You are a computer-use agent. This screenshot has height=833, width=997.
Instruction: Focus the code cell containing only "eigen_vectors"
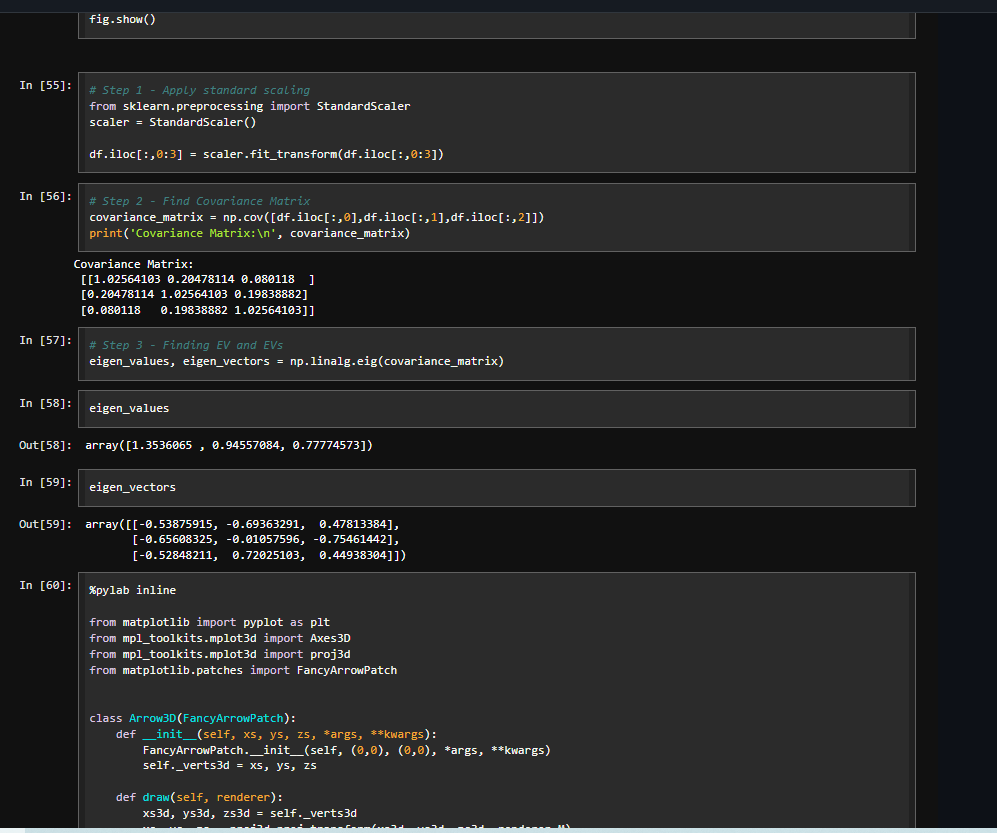point(497,488)
